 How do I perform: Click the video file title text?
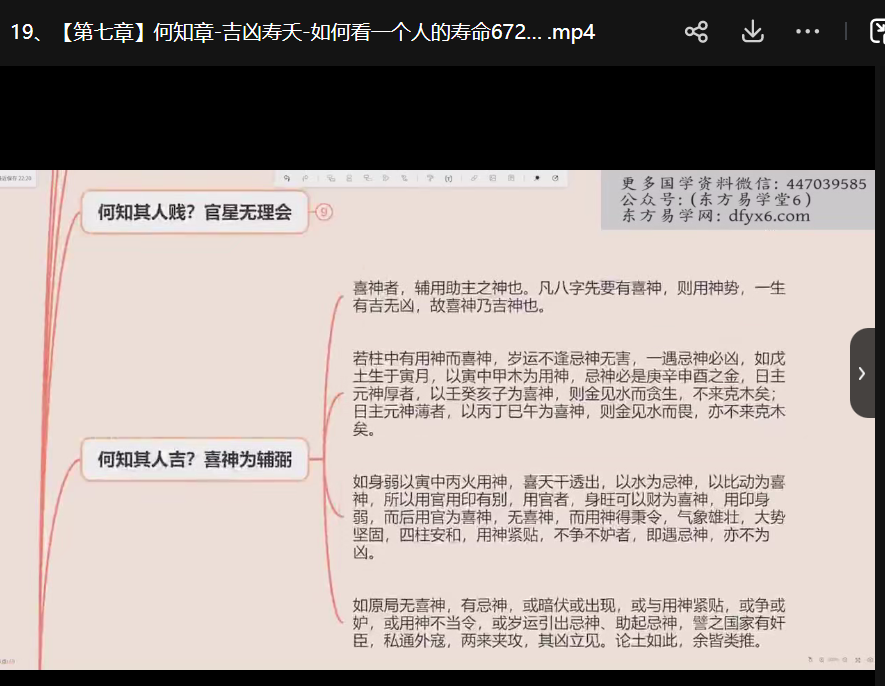point(302,32)
